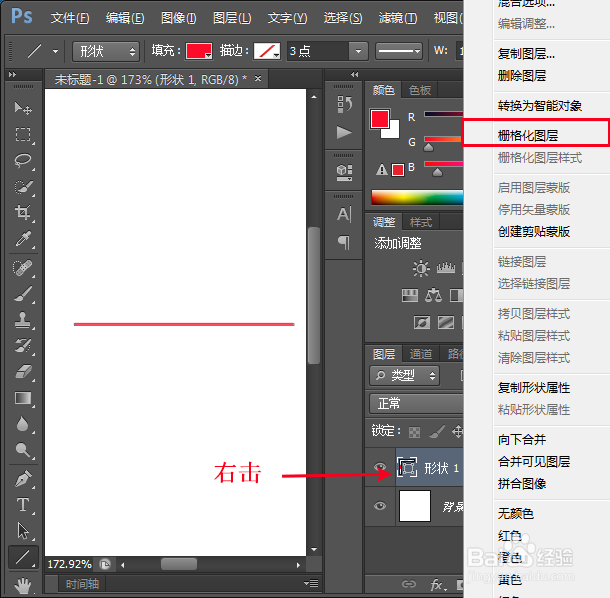Select the Clone Stamp tool
Screen dimensions: 610x598
tap(23, 320)
